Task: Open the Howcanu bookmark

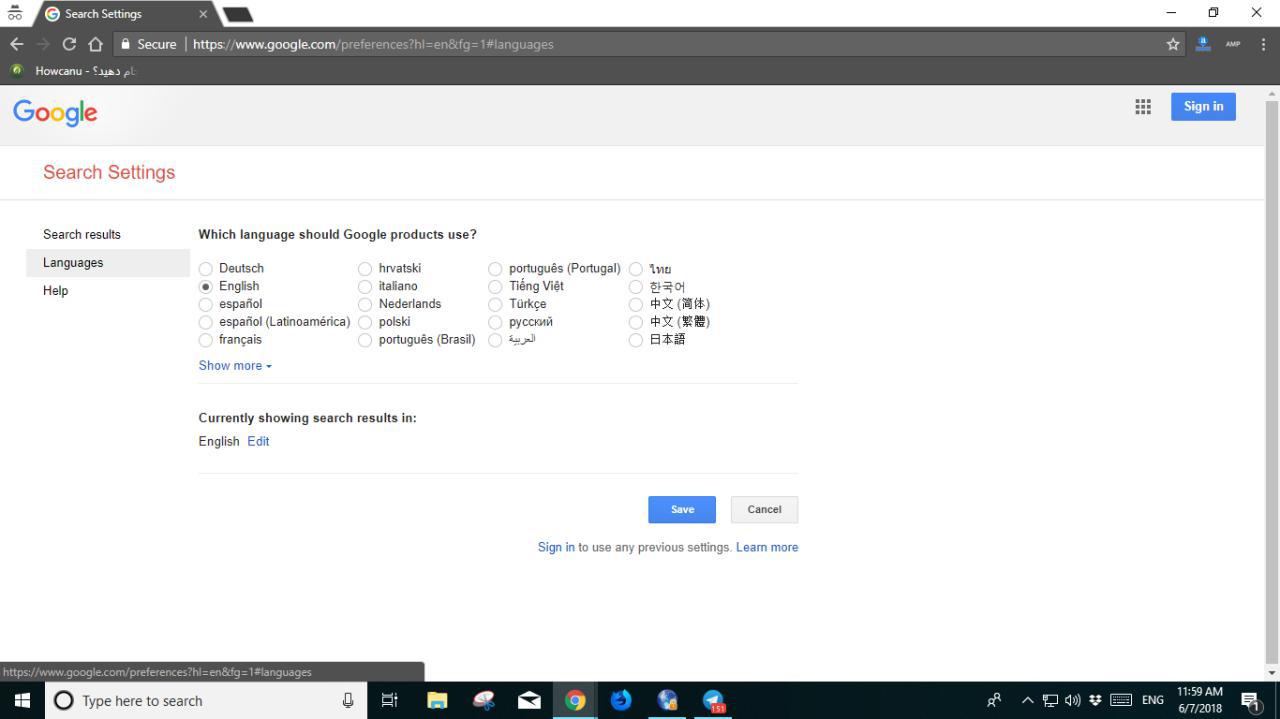Action: (72, 71)
